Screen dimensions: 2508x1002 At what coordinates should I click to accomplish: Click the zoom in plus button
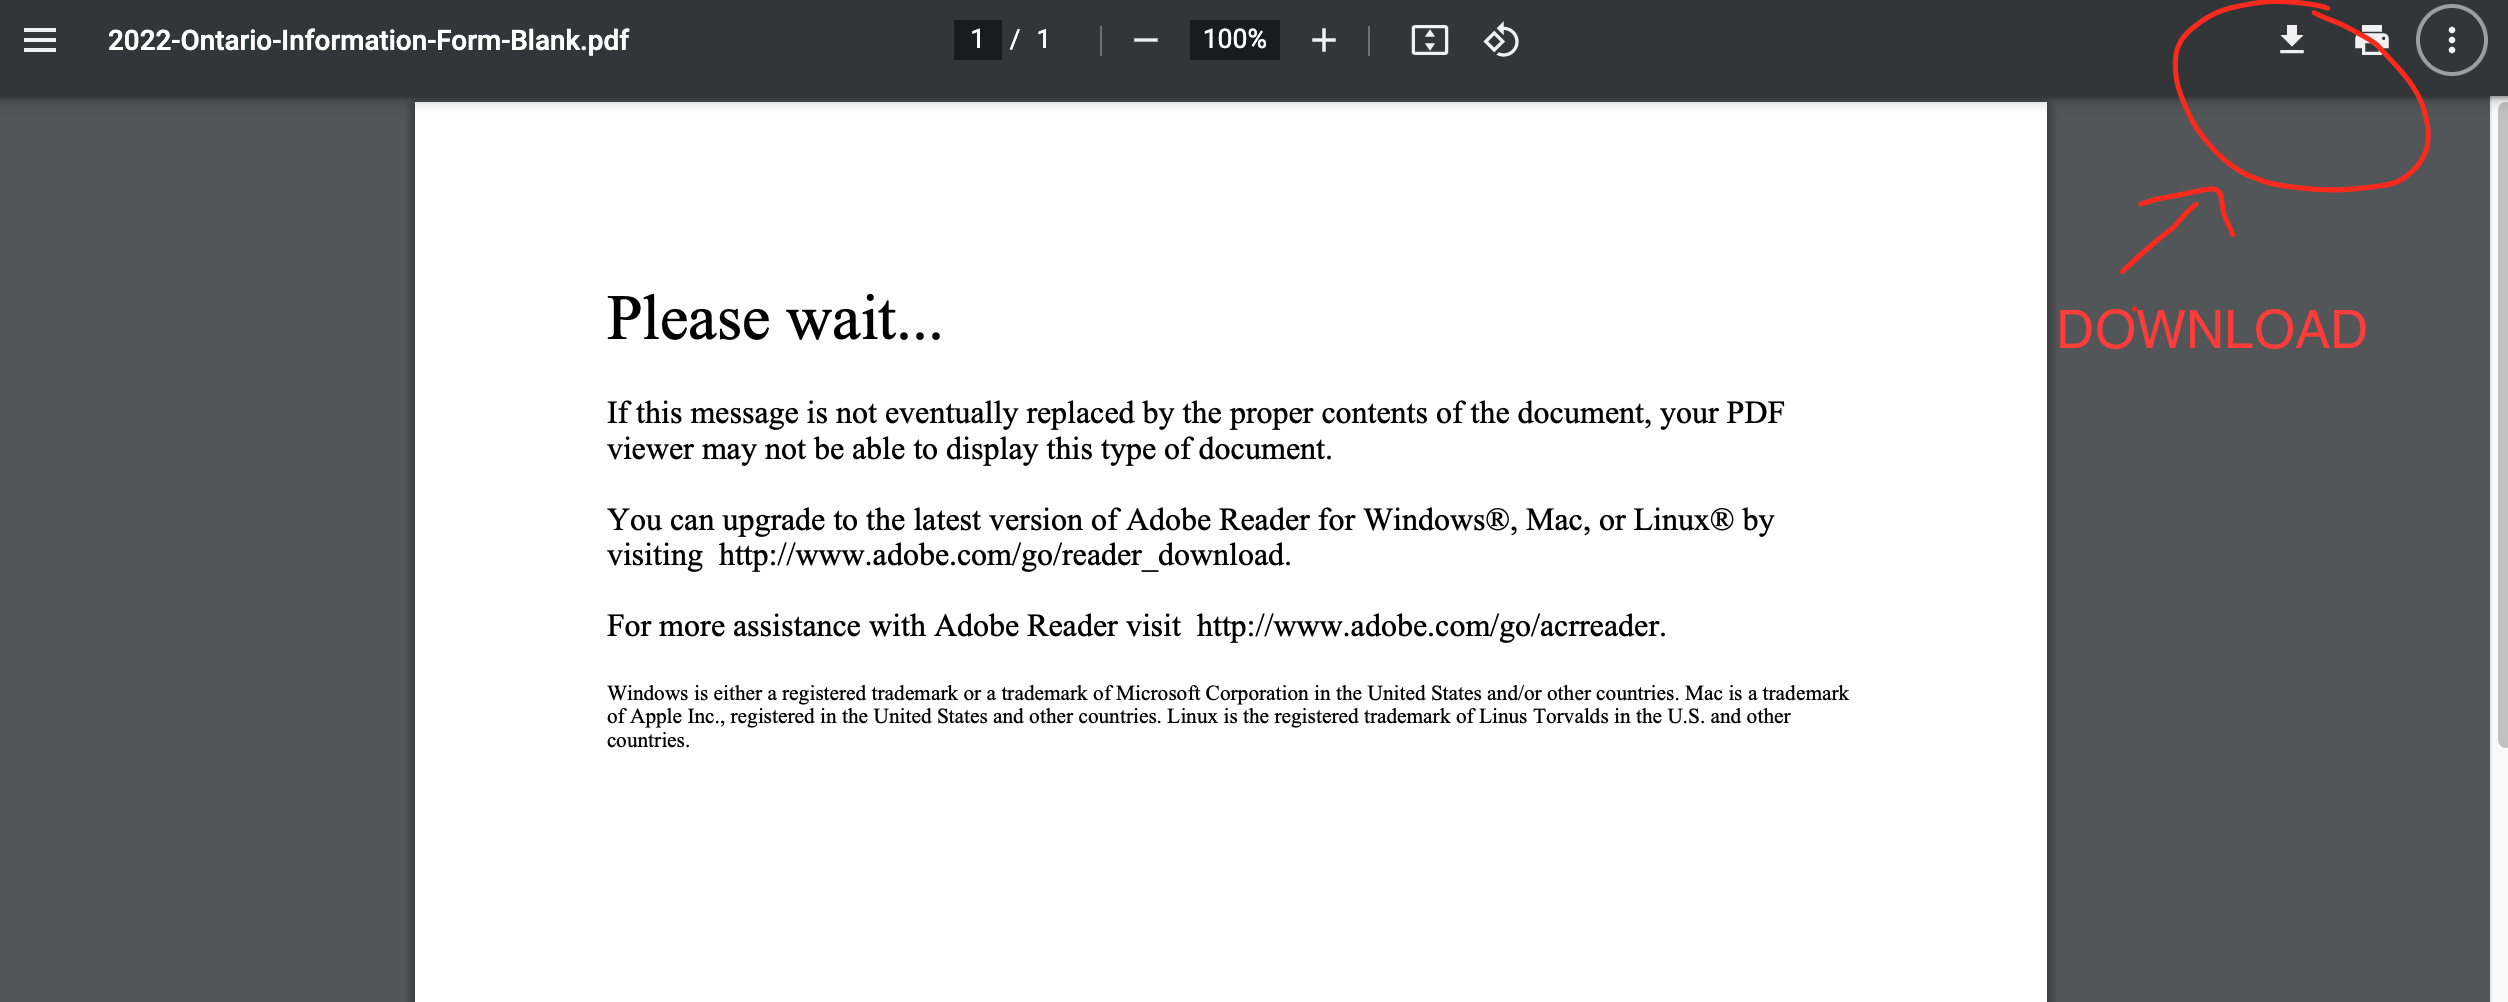coord(1323,40)
